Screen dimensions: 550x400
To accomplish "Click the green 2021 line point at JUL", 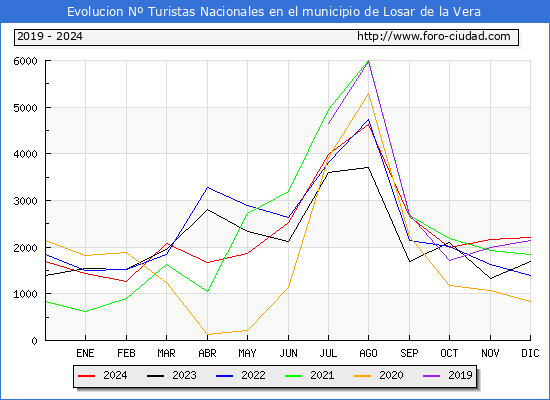I will (x=328, y=109).
